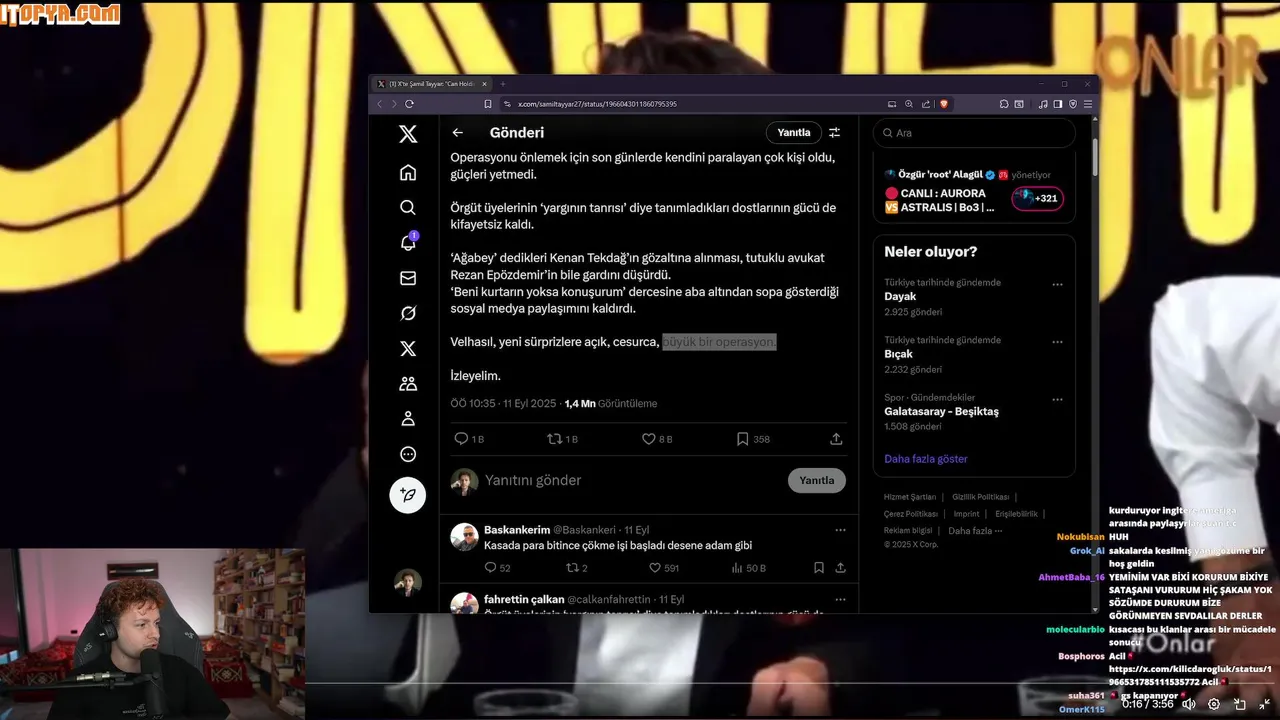Open options for Galatasaray - Beşiktaş trend
Viewport: 1280px width, 720px height.
pos(1057,399)
